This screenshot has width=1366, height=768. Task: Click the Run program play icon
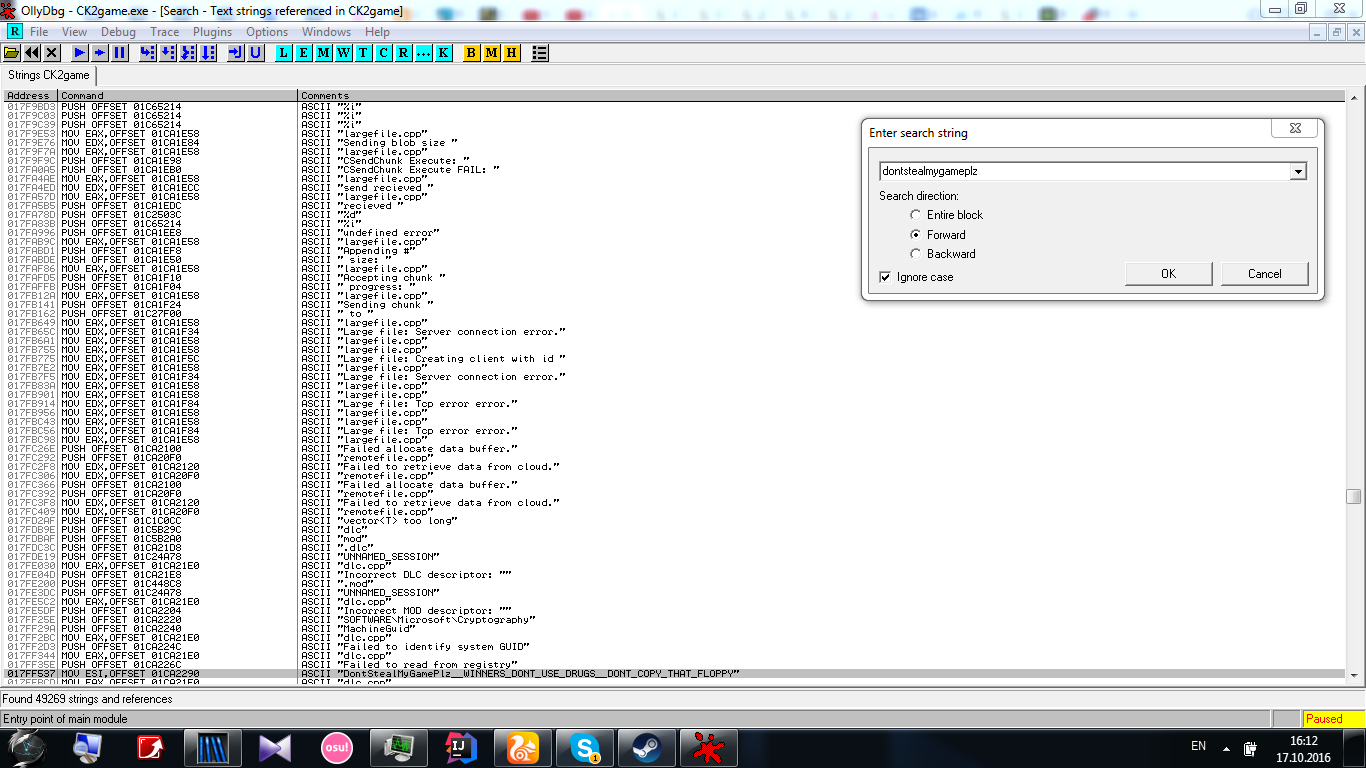coord(80,53)
